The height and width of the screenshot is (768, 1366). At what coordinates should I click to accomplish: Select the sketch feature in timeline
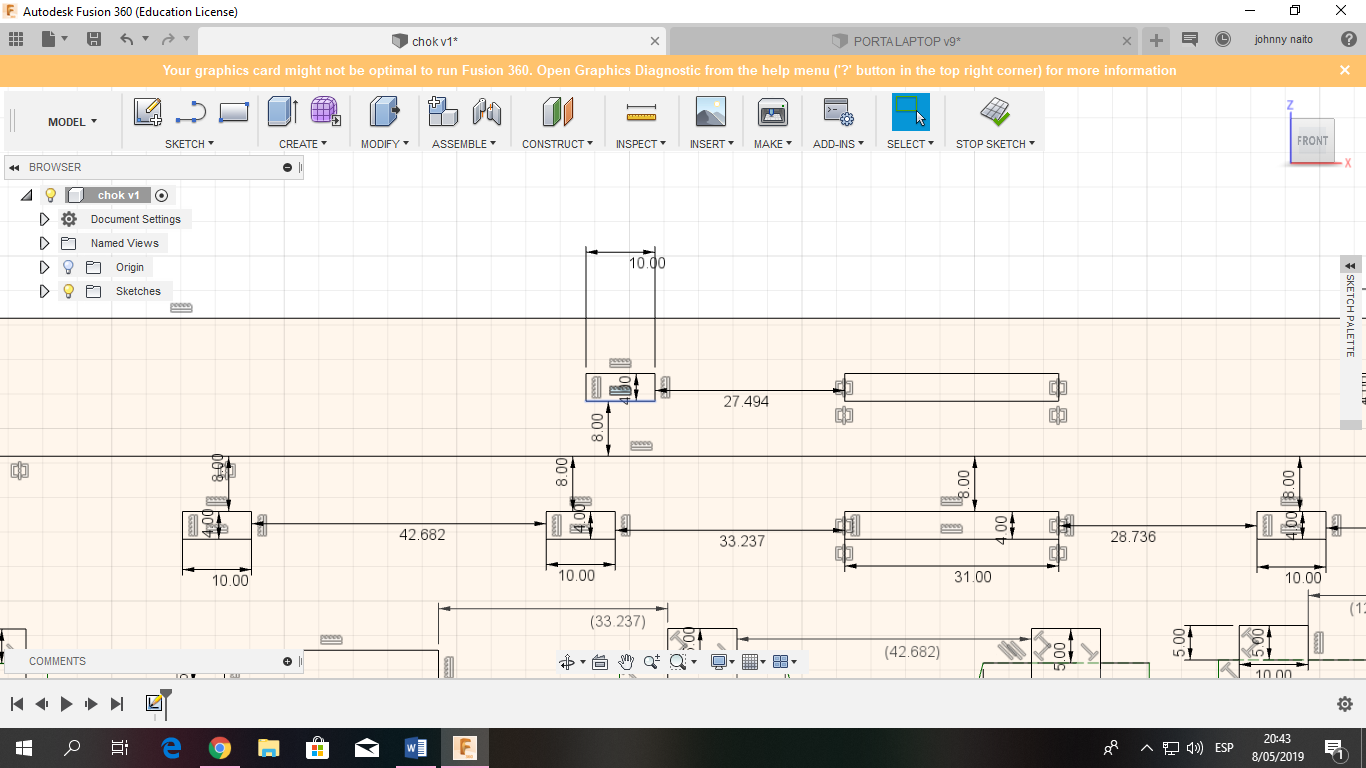(154, 704)
